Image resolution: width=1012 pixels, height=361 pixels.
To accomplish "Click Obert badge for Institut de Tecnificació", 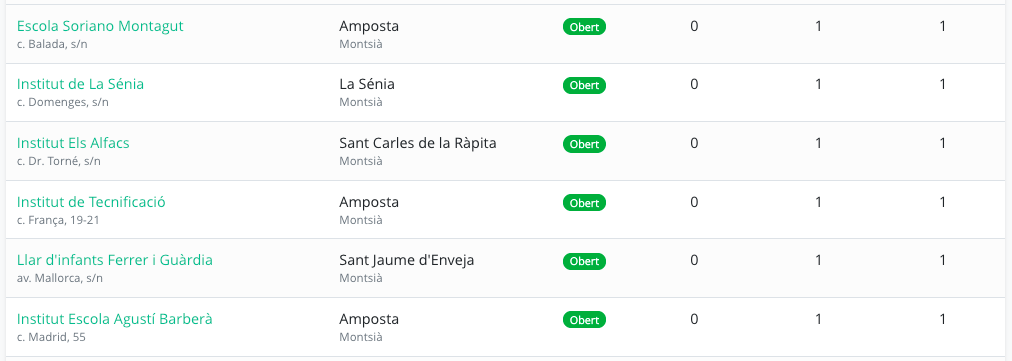I will click(585, 203).
